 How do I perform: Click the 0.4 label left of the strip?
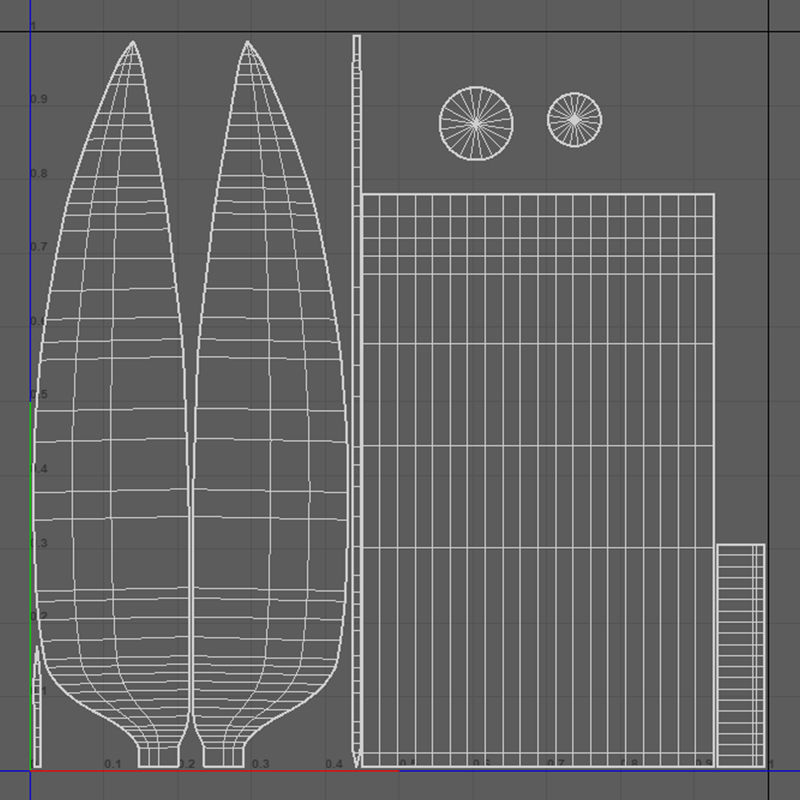point(334,764)
